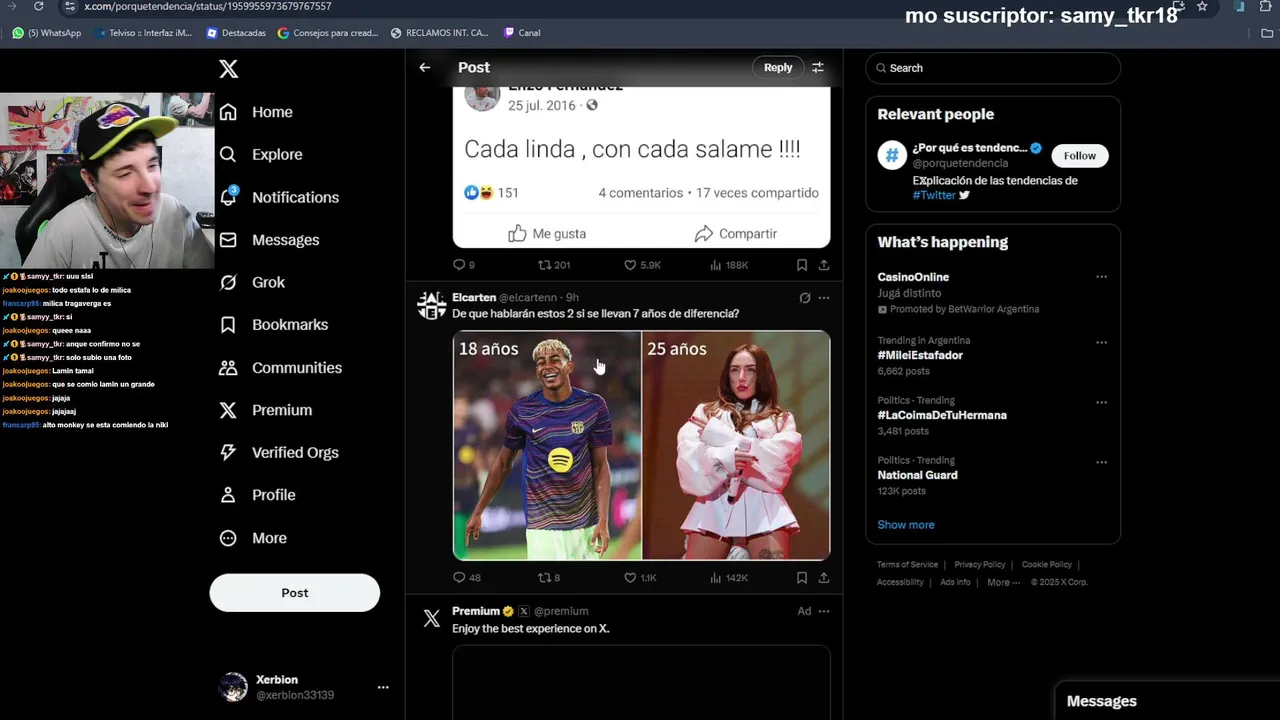The image size is (1280, 720).
Task: Click Show more under trends
Action: (906, 525)
